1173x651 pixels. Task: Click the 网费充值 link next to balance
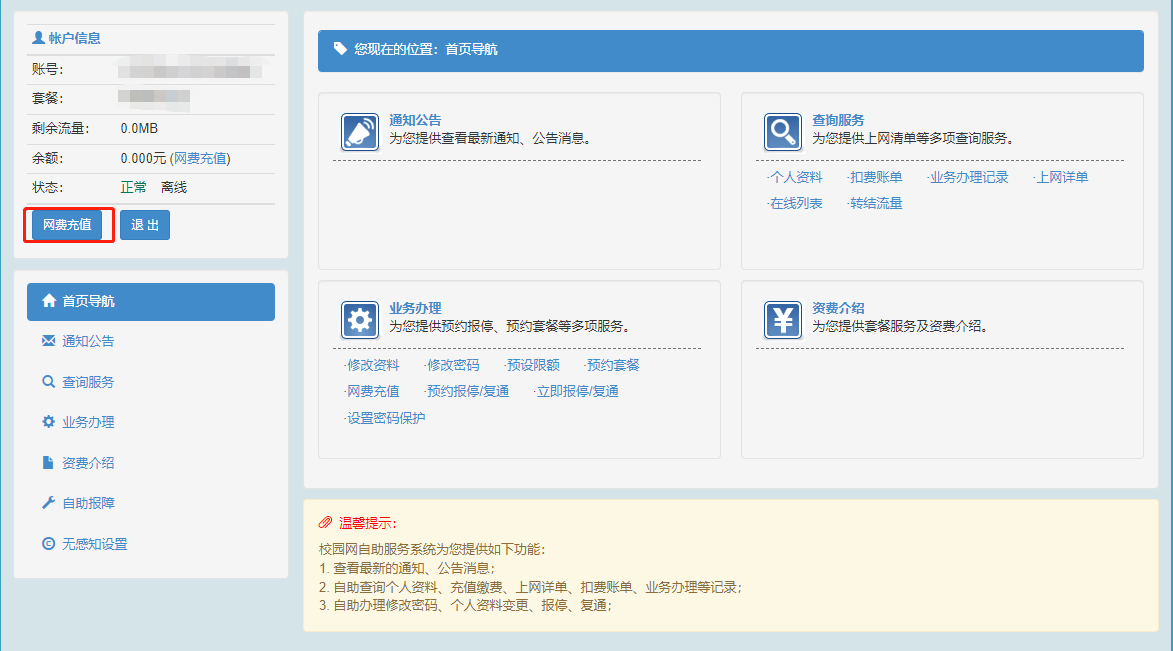click(x=200, y=158)
